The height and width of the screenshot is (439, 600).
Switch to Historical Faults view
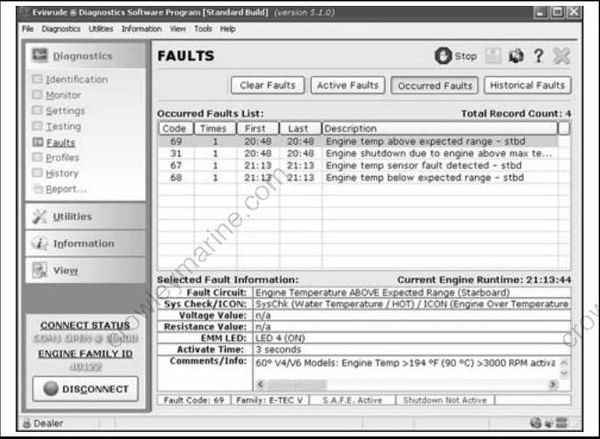pyautogui.click(x=527, y=86)
